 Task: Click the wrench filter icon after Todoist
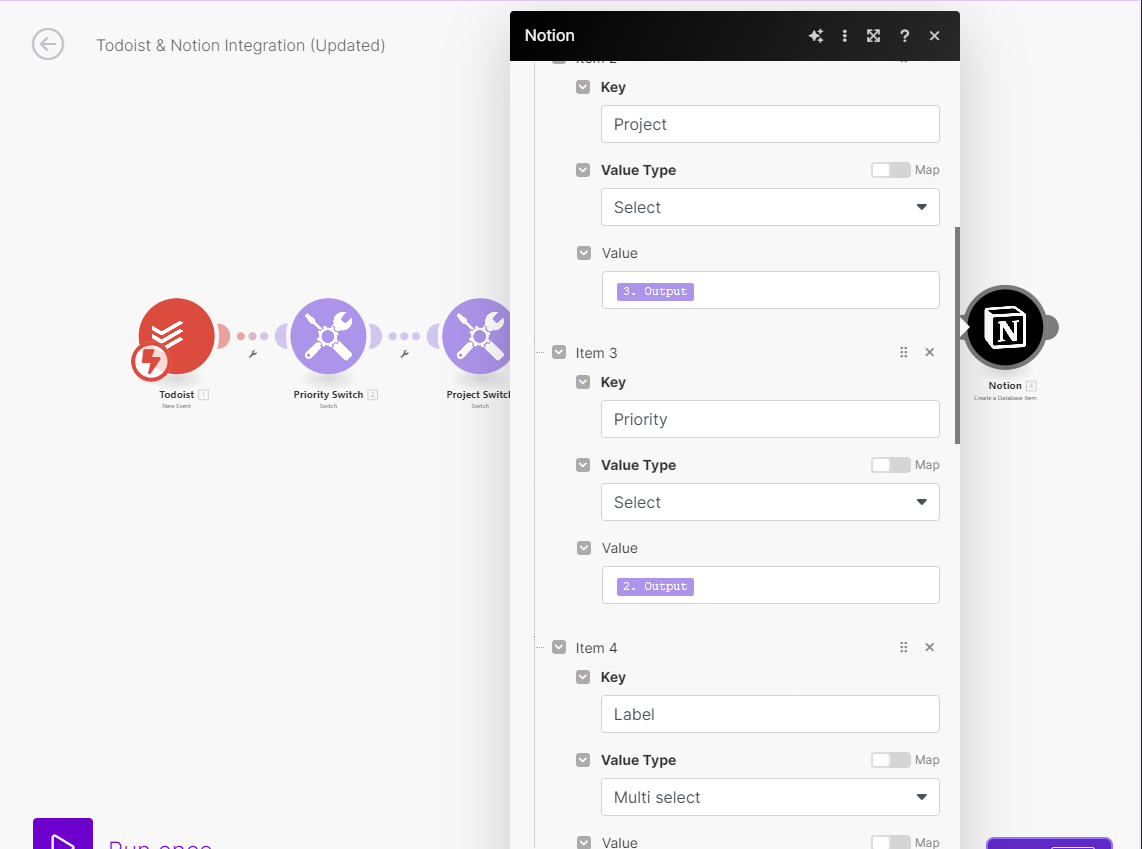click(x=253, y=354)
